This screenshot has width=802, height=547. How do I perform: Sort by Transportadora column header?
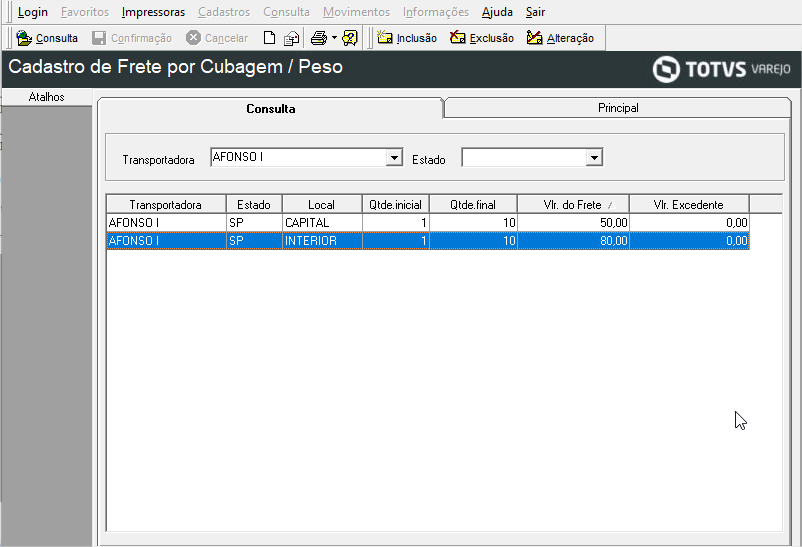[x=166, y=205]
